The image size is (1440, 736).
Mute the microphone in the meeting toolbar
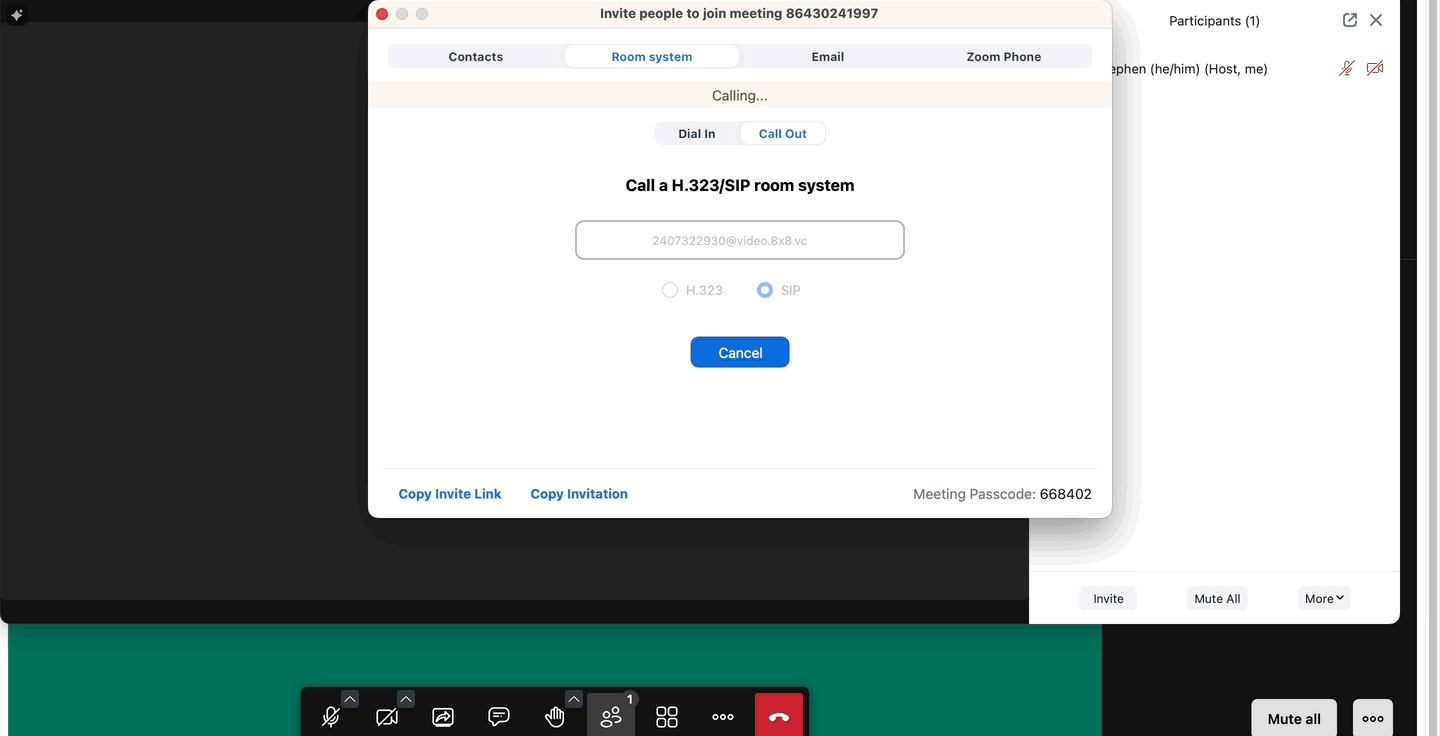pyautogui.click(x=330, y=716)
